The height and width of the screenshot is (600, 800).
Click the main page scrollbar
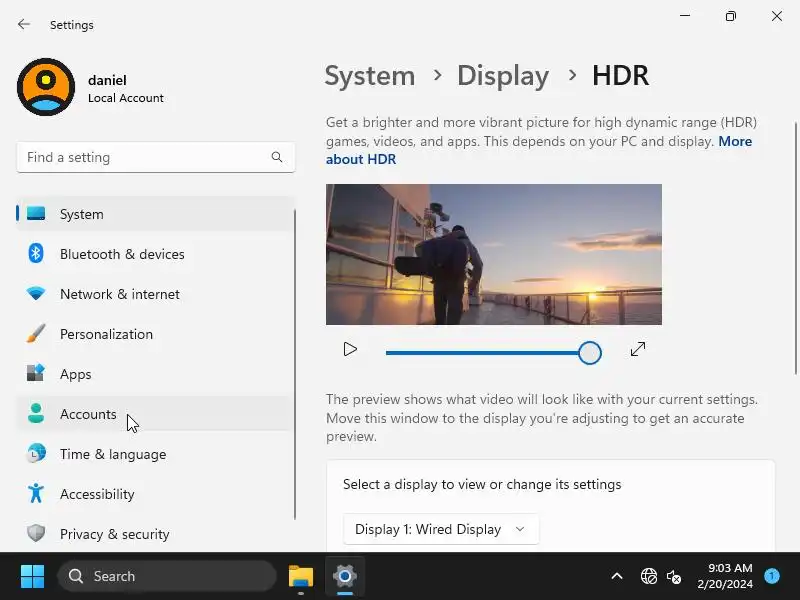pyautogui.click(x=795, y=248)
